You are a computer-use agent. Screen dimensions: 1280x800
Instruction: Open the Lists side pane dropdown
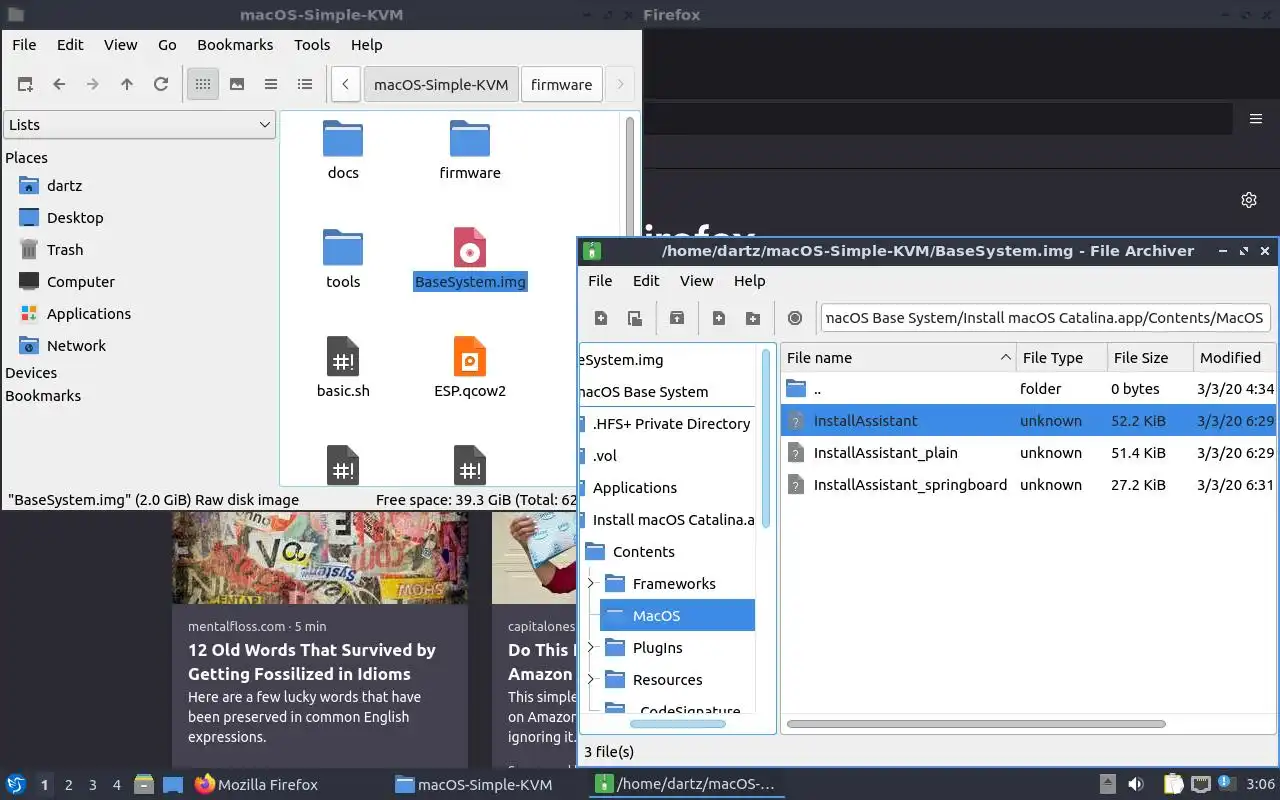(x=139, y=125)
